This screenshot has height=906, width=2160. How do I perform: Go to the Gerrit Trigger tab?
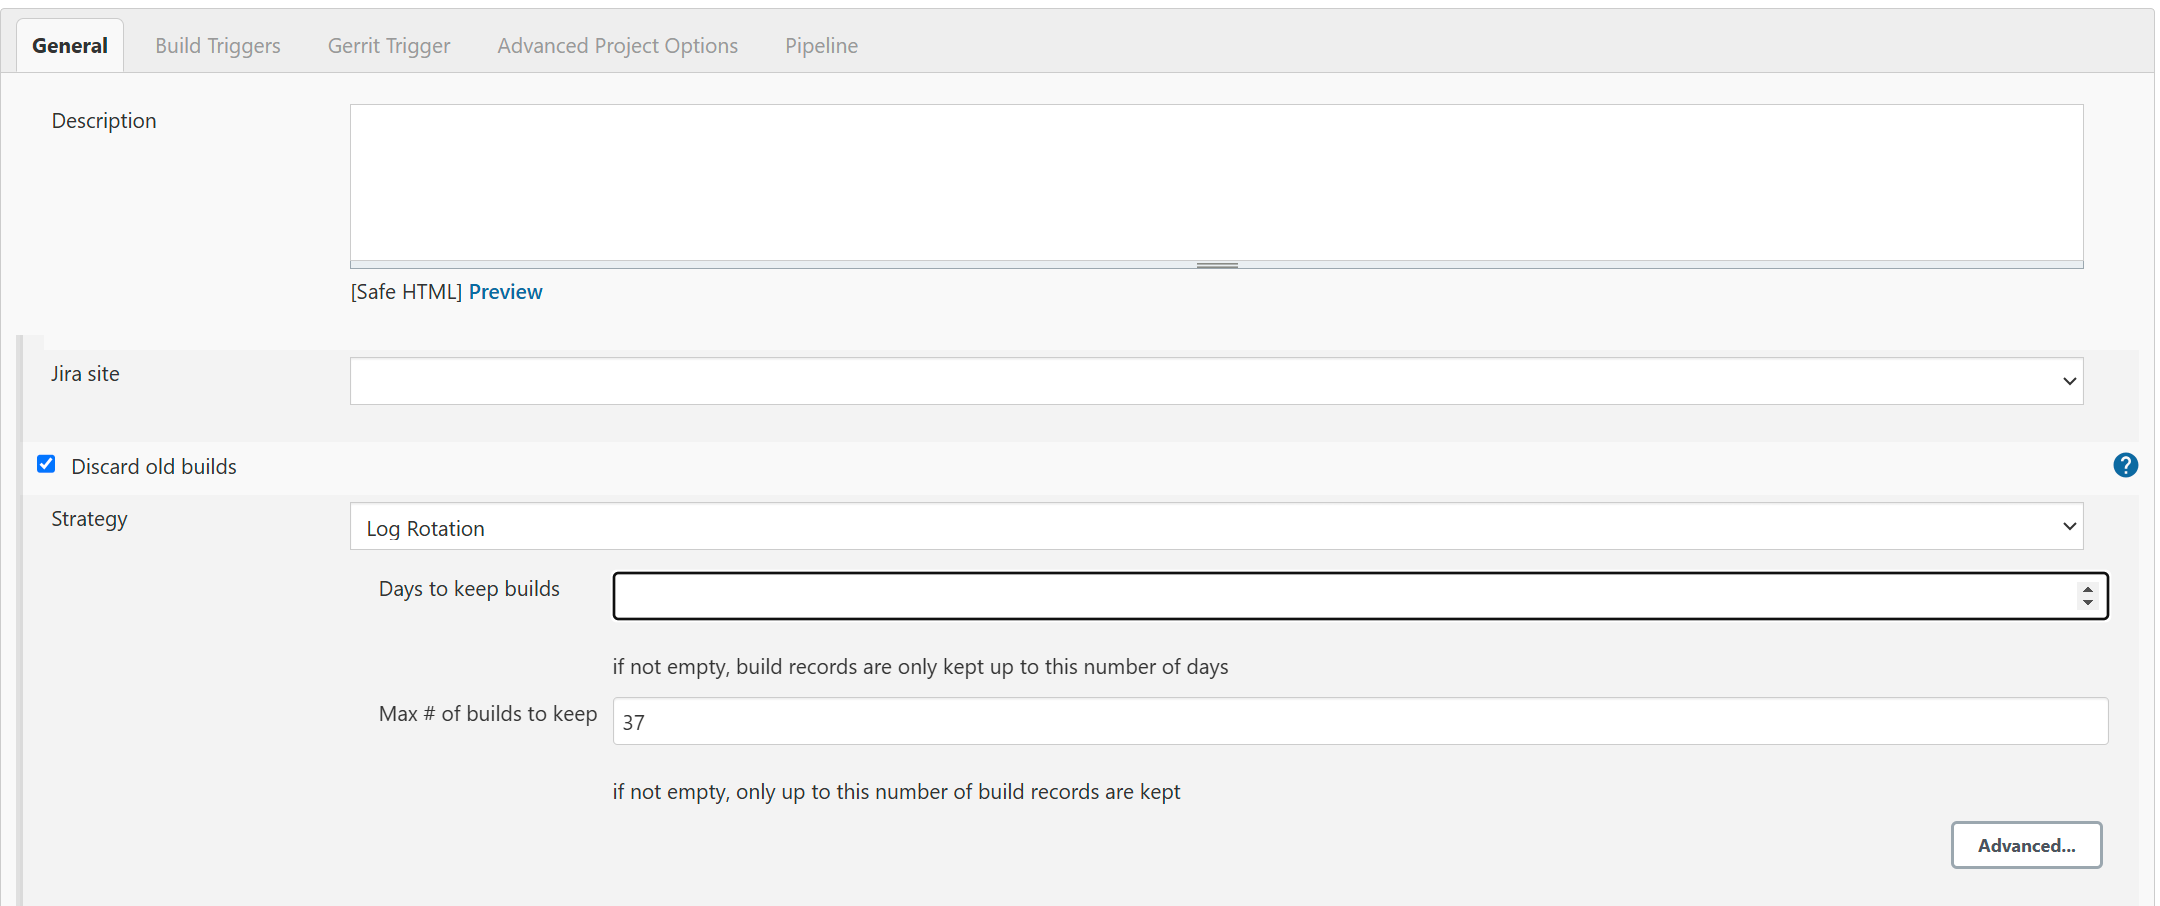coord(389,46)
